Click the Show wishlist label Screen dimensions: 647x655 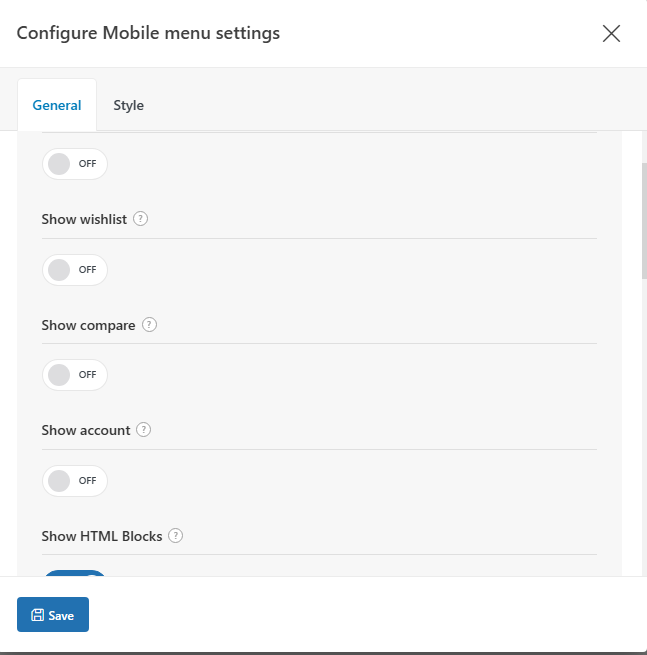tap(84, 219)
